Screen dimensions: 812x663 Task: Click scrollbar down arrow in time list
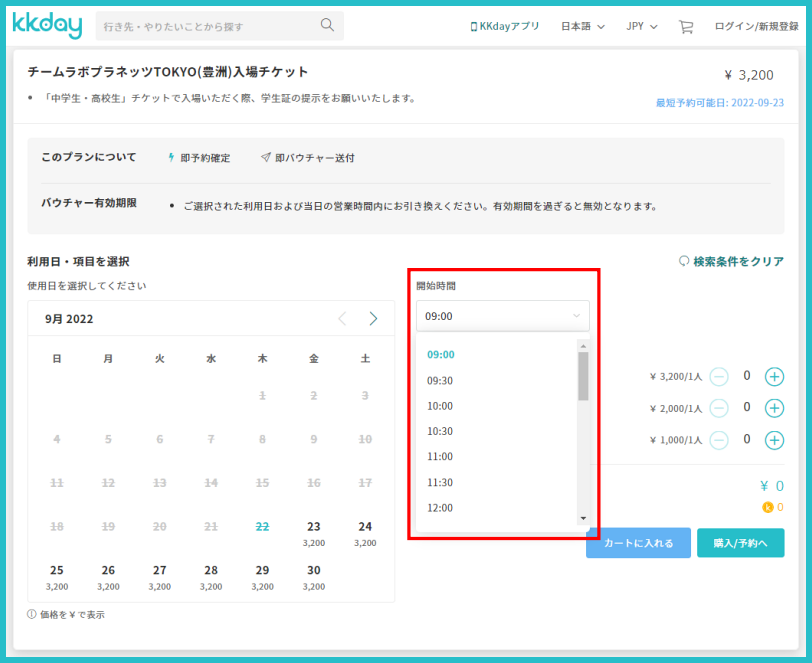click(x=583, y=518)
